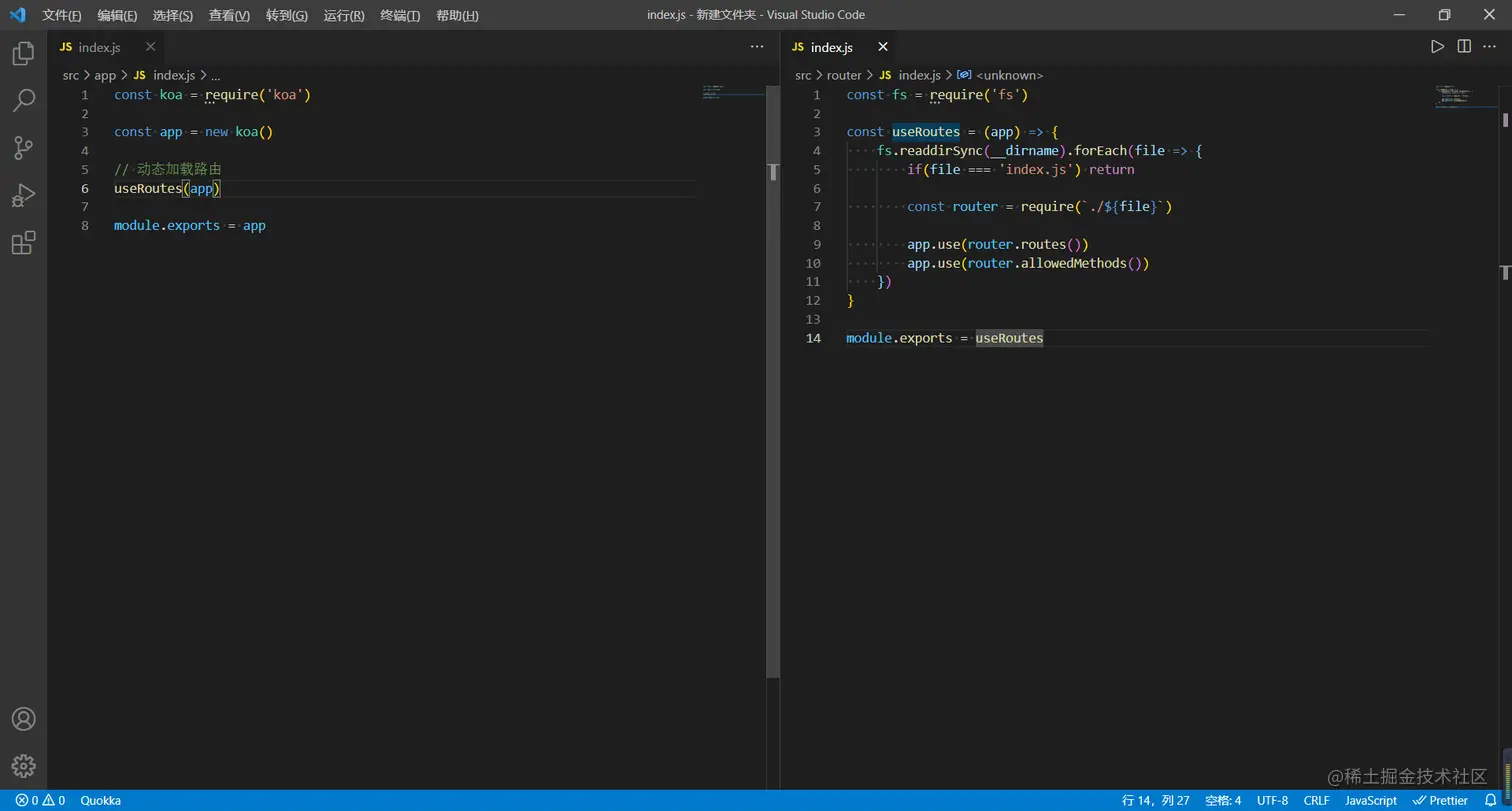Click the Quokka status bar item

pos(101,800)
